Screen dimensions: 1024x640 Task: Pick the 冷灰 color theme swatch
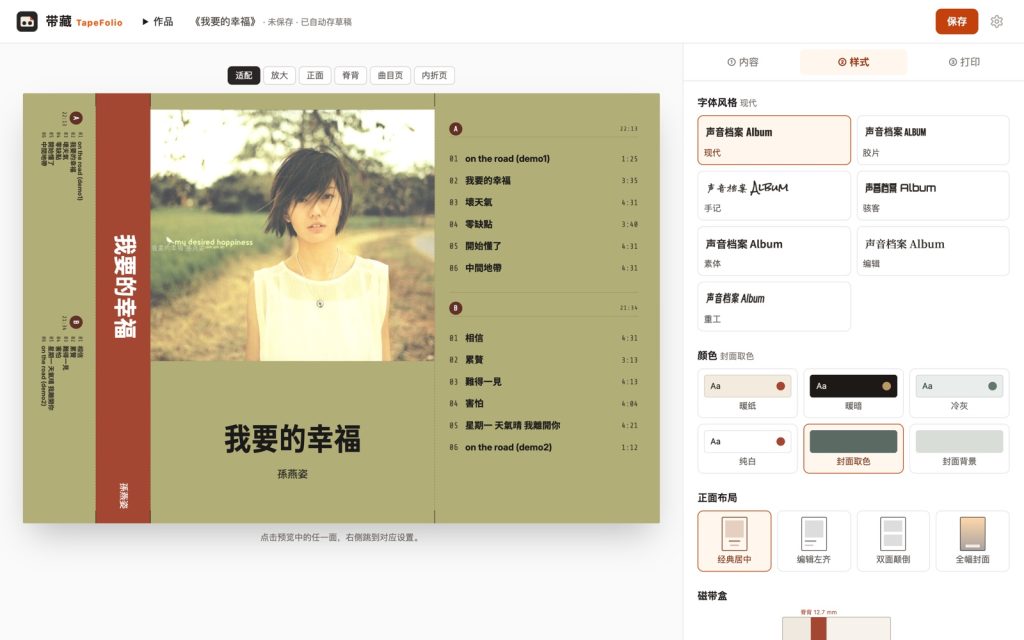tap(959, 392)
